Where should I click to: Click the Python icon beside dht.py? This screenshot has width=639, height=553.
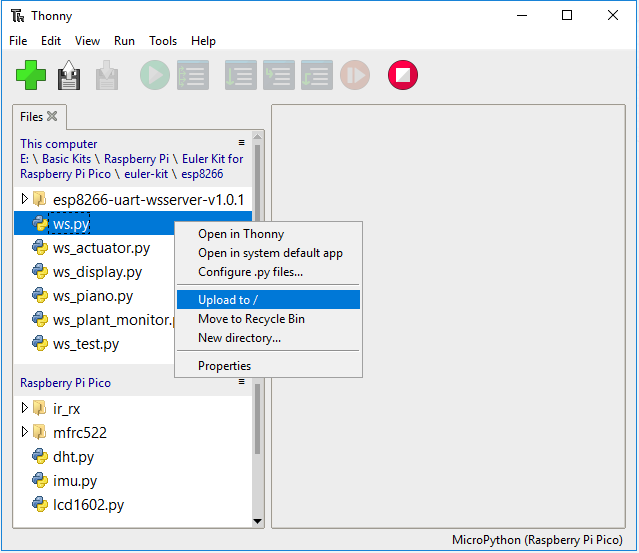point(40,456)
